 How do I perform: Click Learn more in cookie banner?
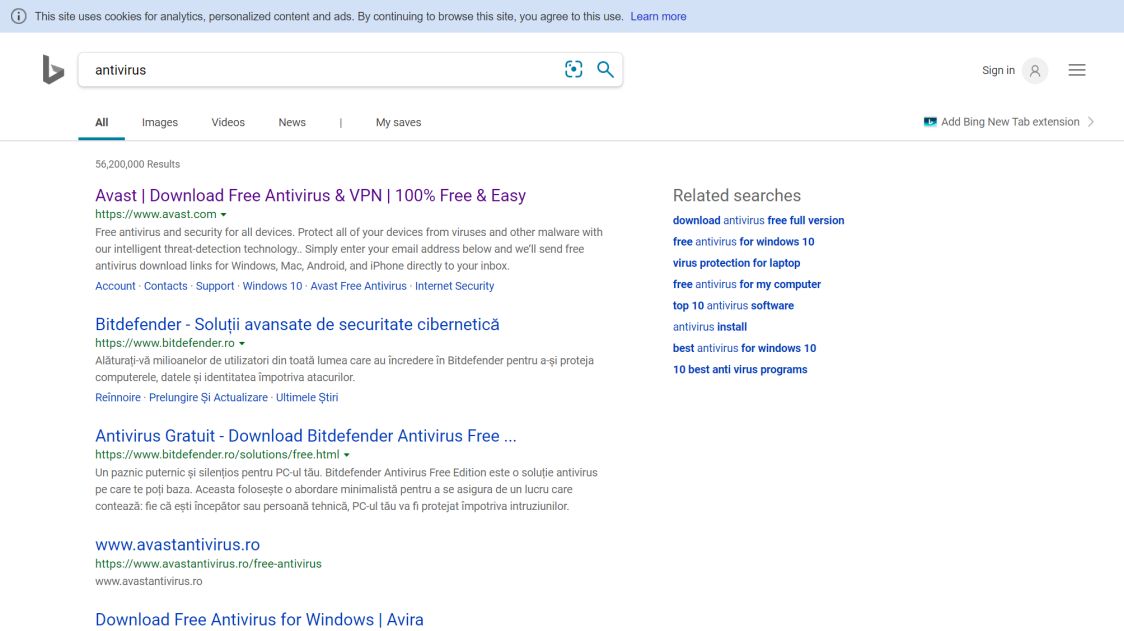[x=658, y=16]
